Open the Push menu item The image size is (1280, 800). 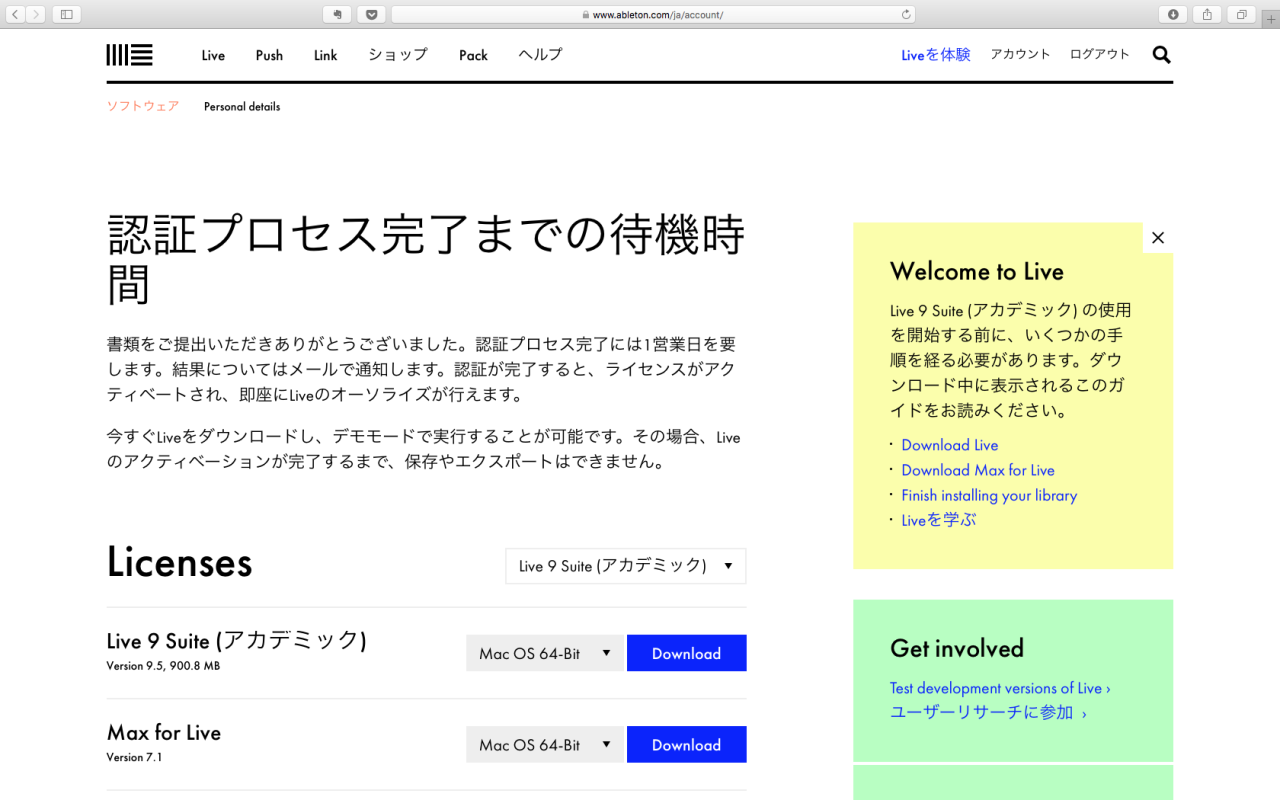pyautogui.click(x=269, y=55)
